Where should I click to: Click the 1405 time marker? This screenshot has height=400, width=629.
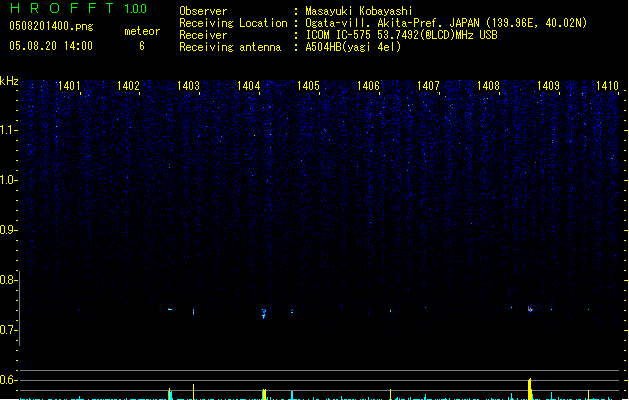308,85
